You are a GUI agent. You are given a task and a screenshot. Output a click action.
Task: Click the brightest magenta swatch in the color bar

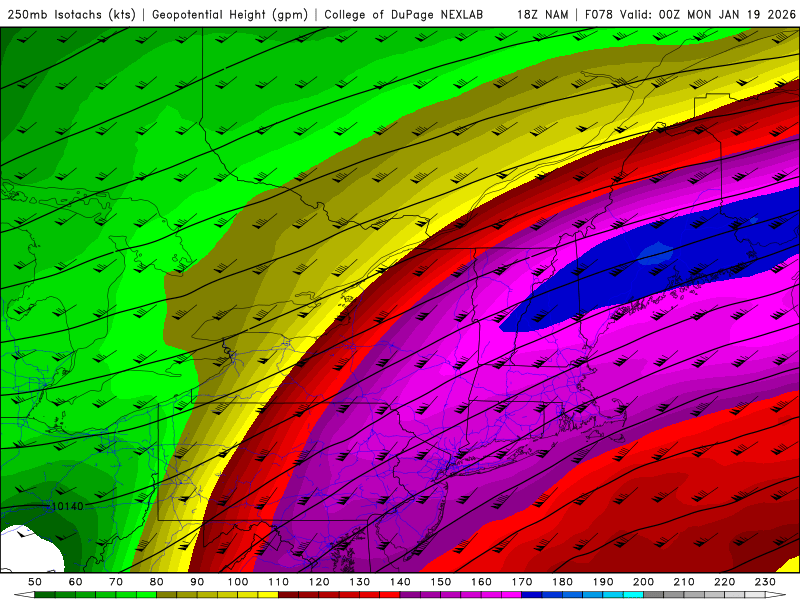point(511,595)
